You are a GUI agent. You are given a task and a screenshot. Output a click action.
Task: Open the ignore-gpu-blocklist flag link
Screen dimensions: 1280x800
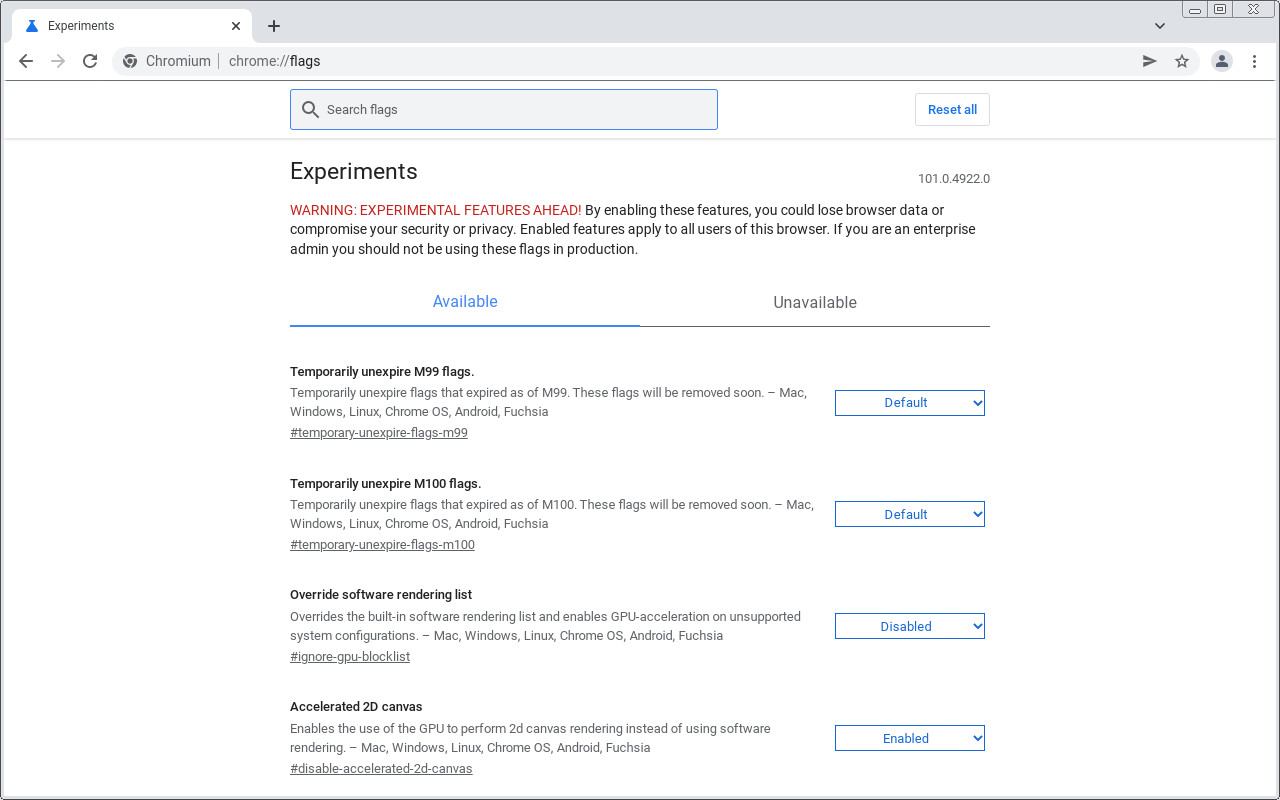click(x=349, y=656)
